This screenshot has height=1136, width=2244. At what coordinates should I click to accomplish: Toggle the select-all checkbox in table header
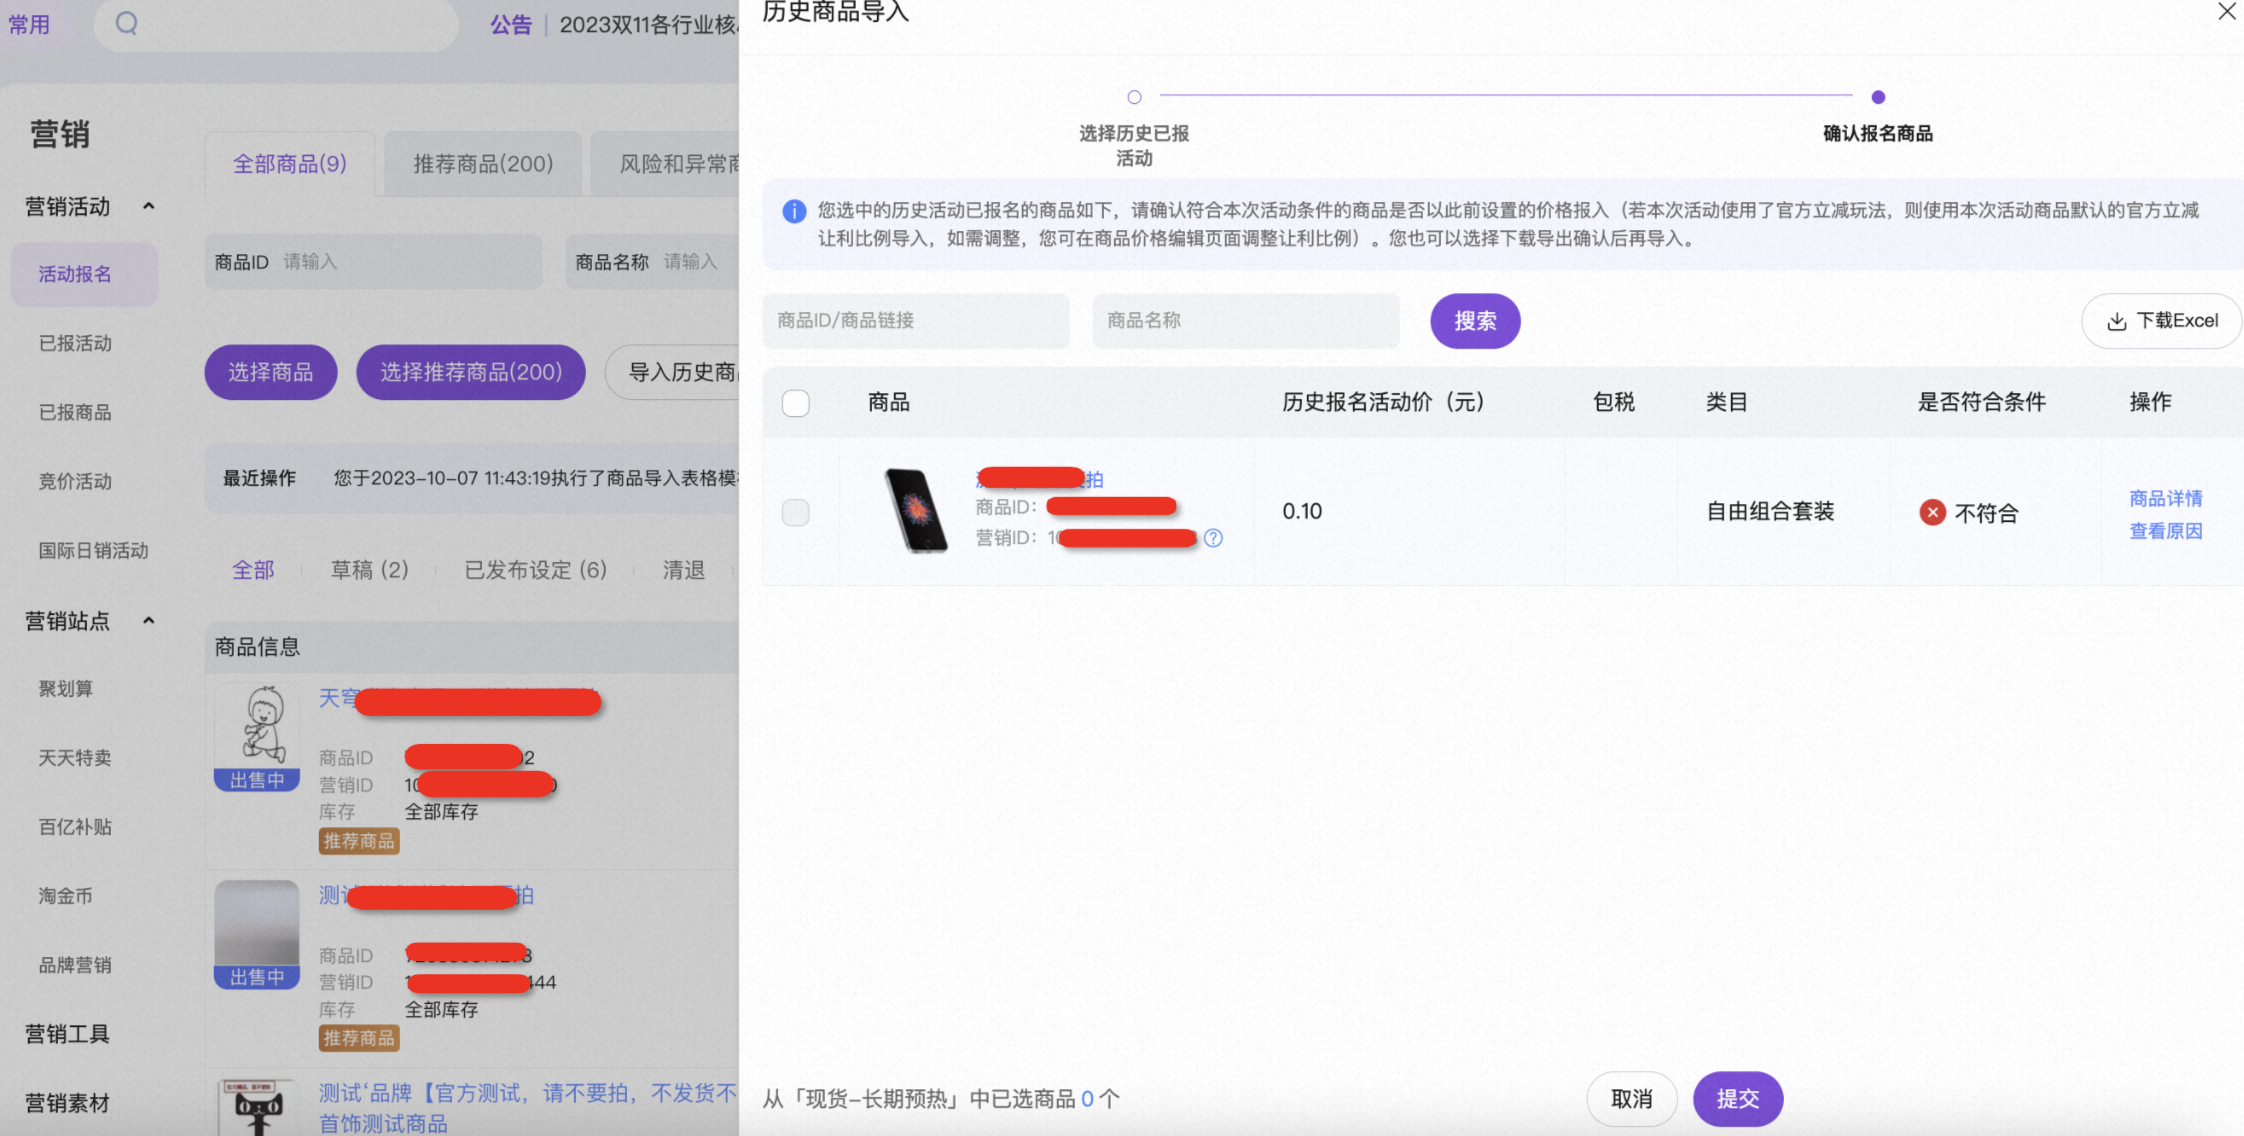795,403
